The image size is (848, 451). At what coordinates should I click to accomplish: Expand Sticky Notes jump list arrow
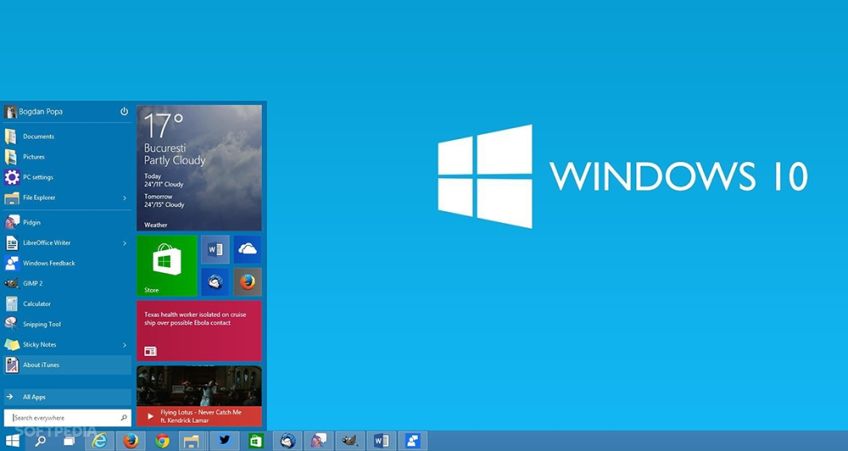click(x=124, y=345)
